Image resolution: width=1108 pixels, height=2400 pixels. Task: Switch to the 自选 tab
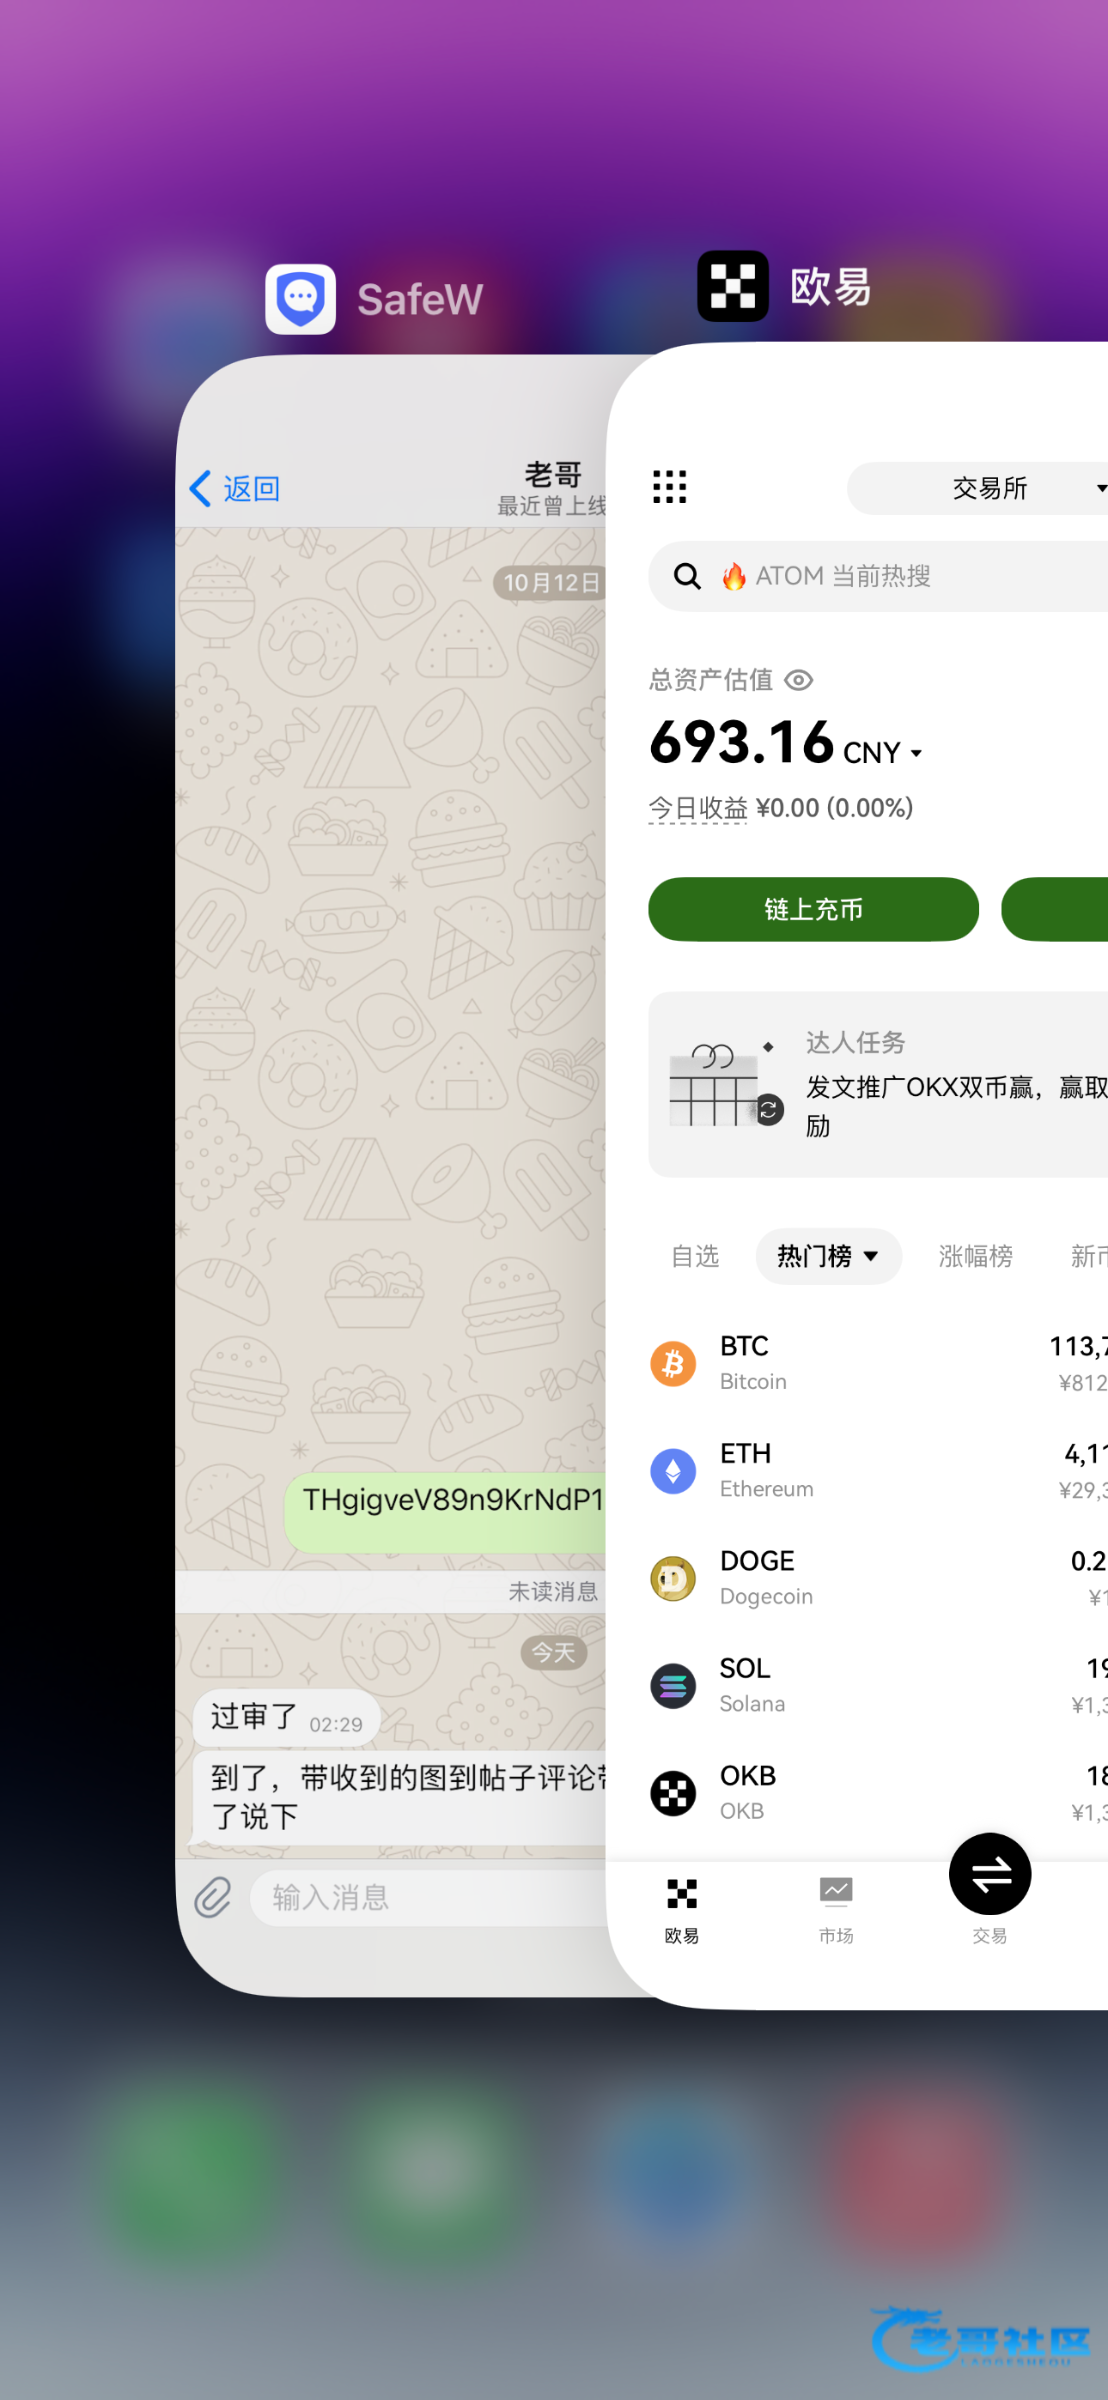pyautogui.click(x=695, y=1256)
